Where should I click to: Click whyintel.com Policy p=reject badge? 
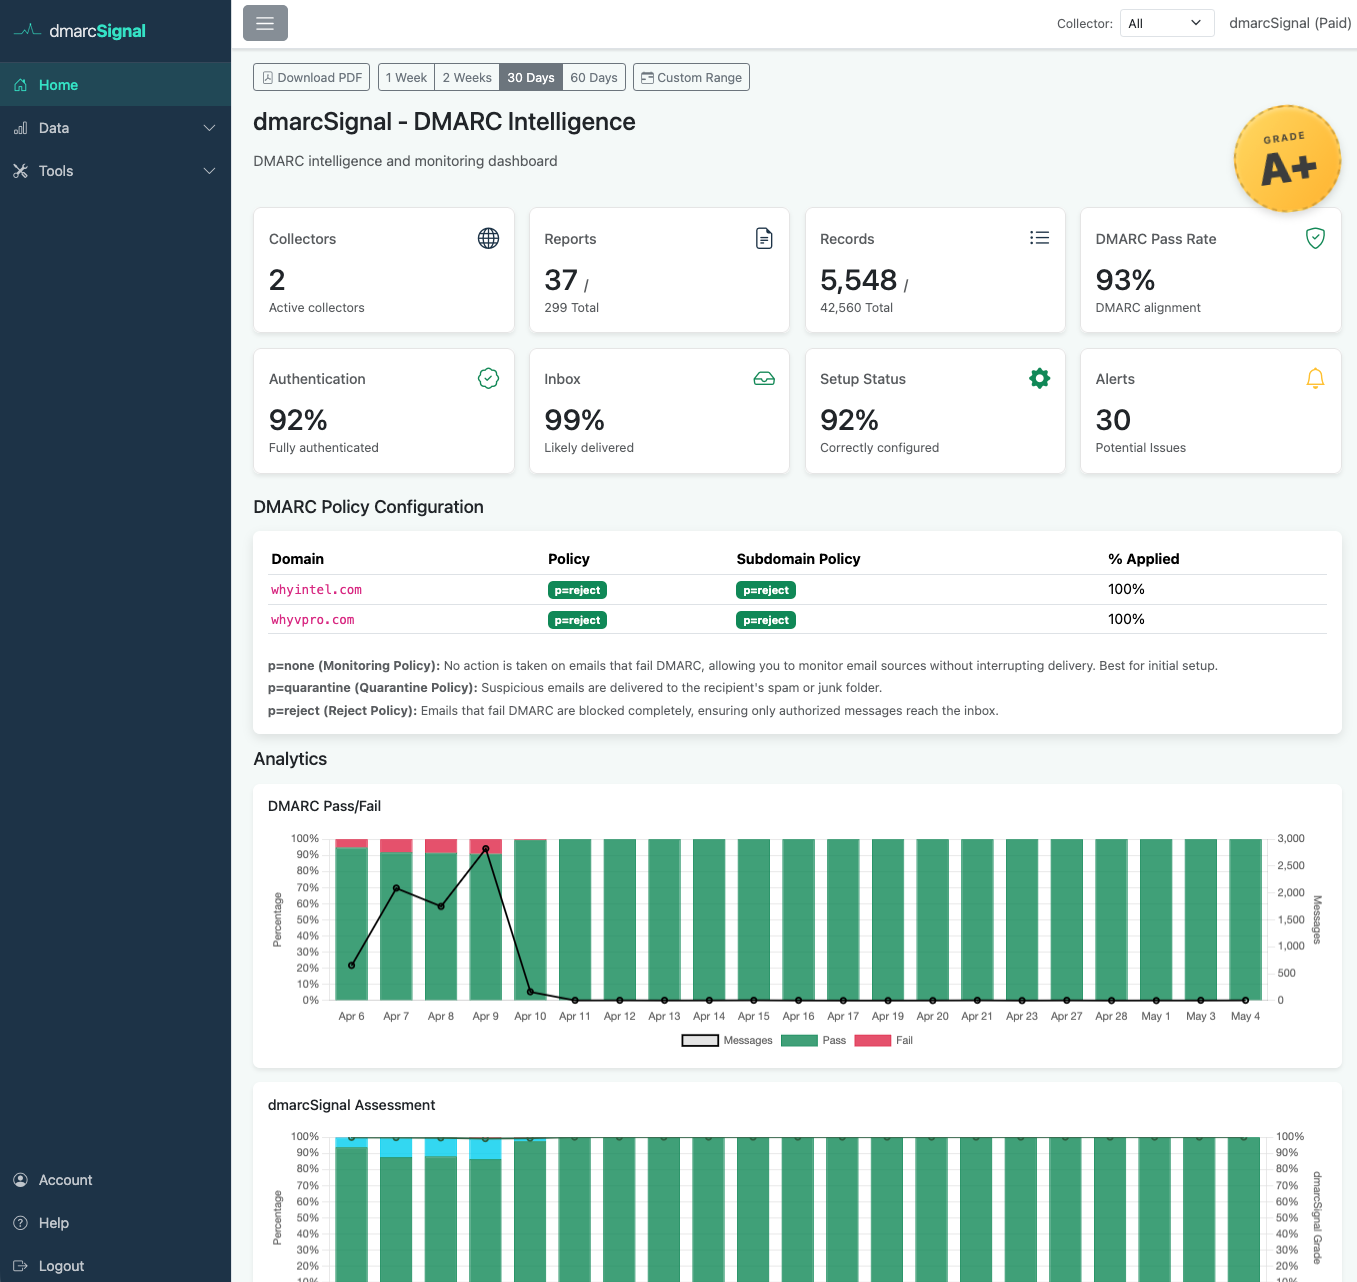coord(577,590)
